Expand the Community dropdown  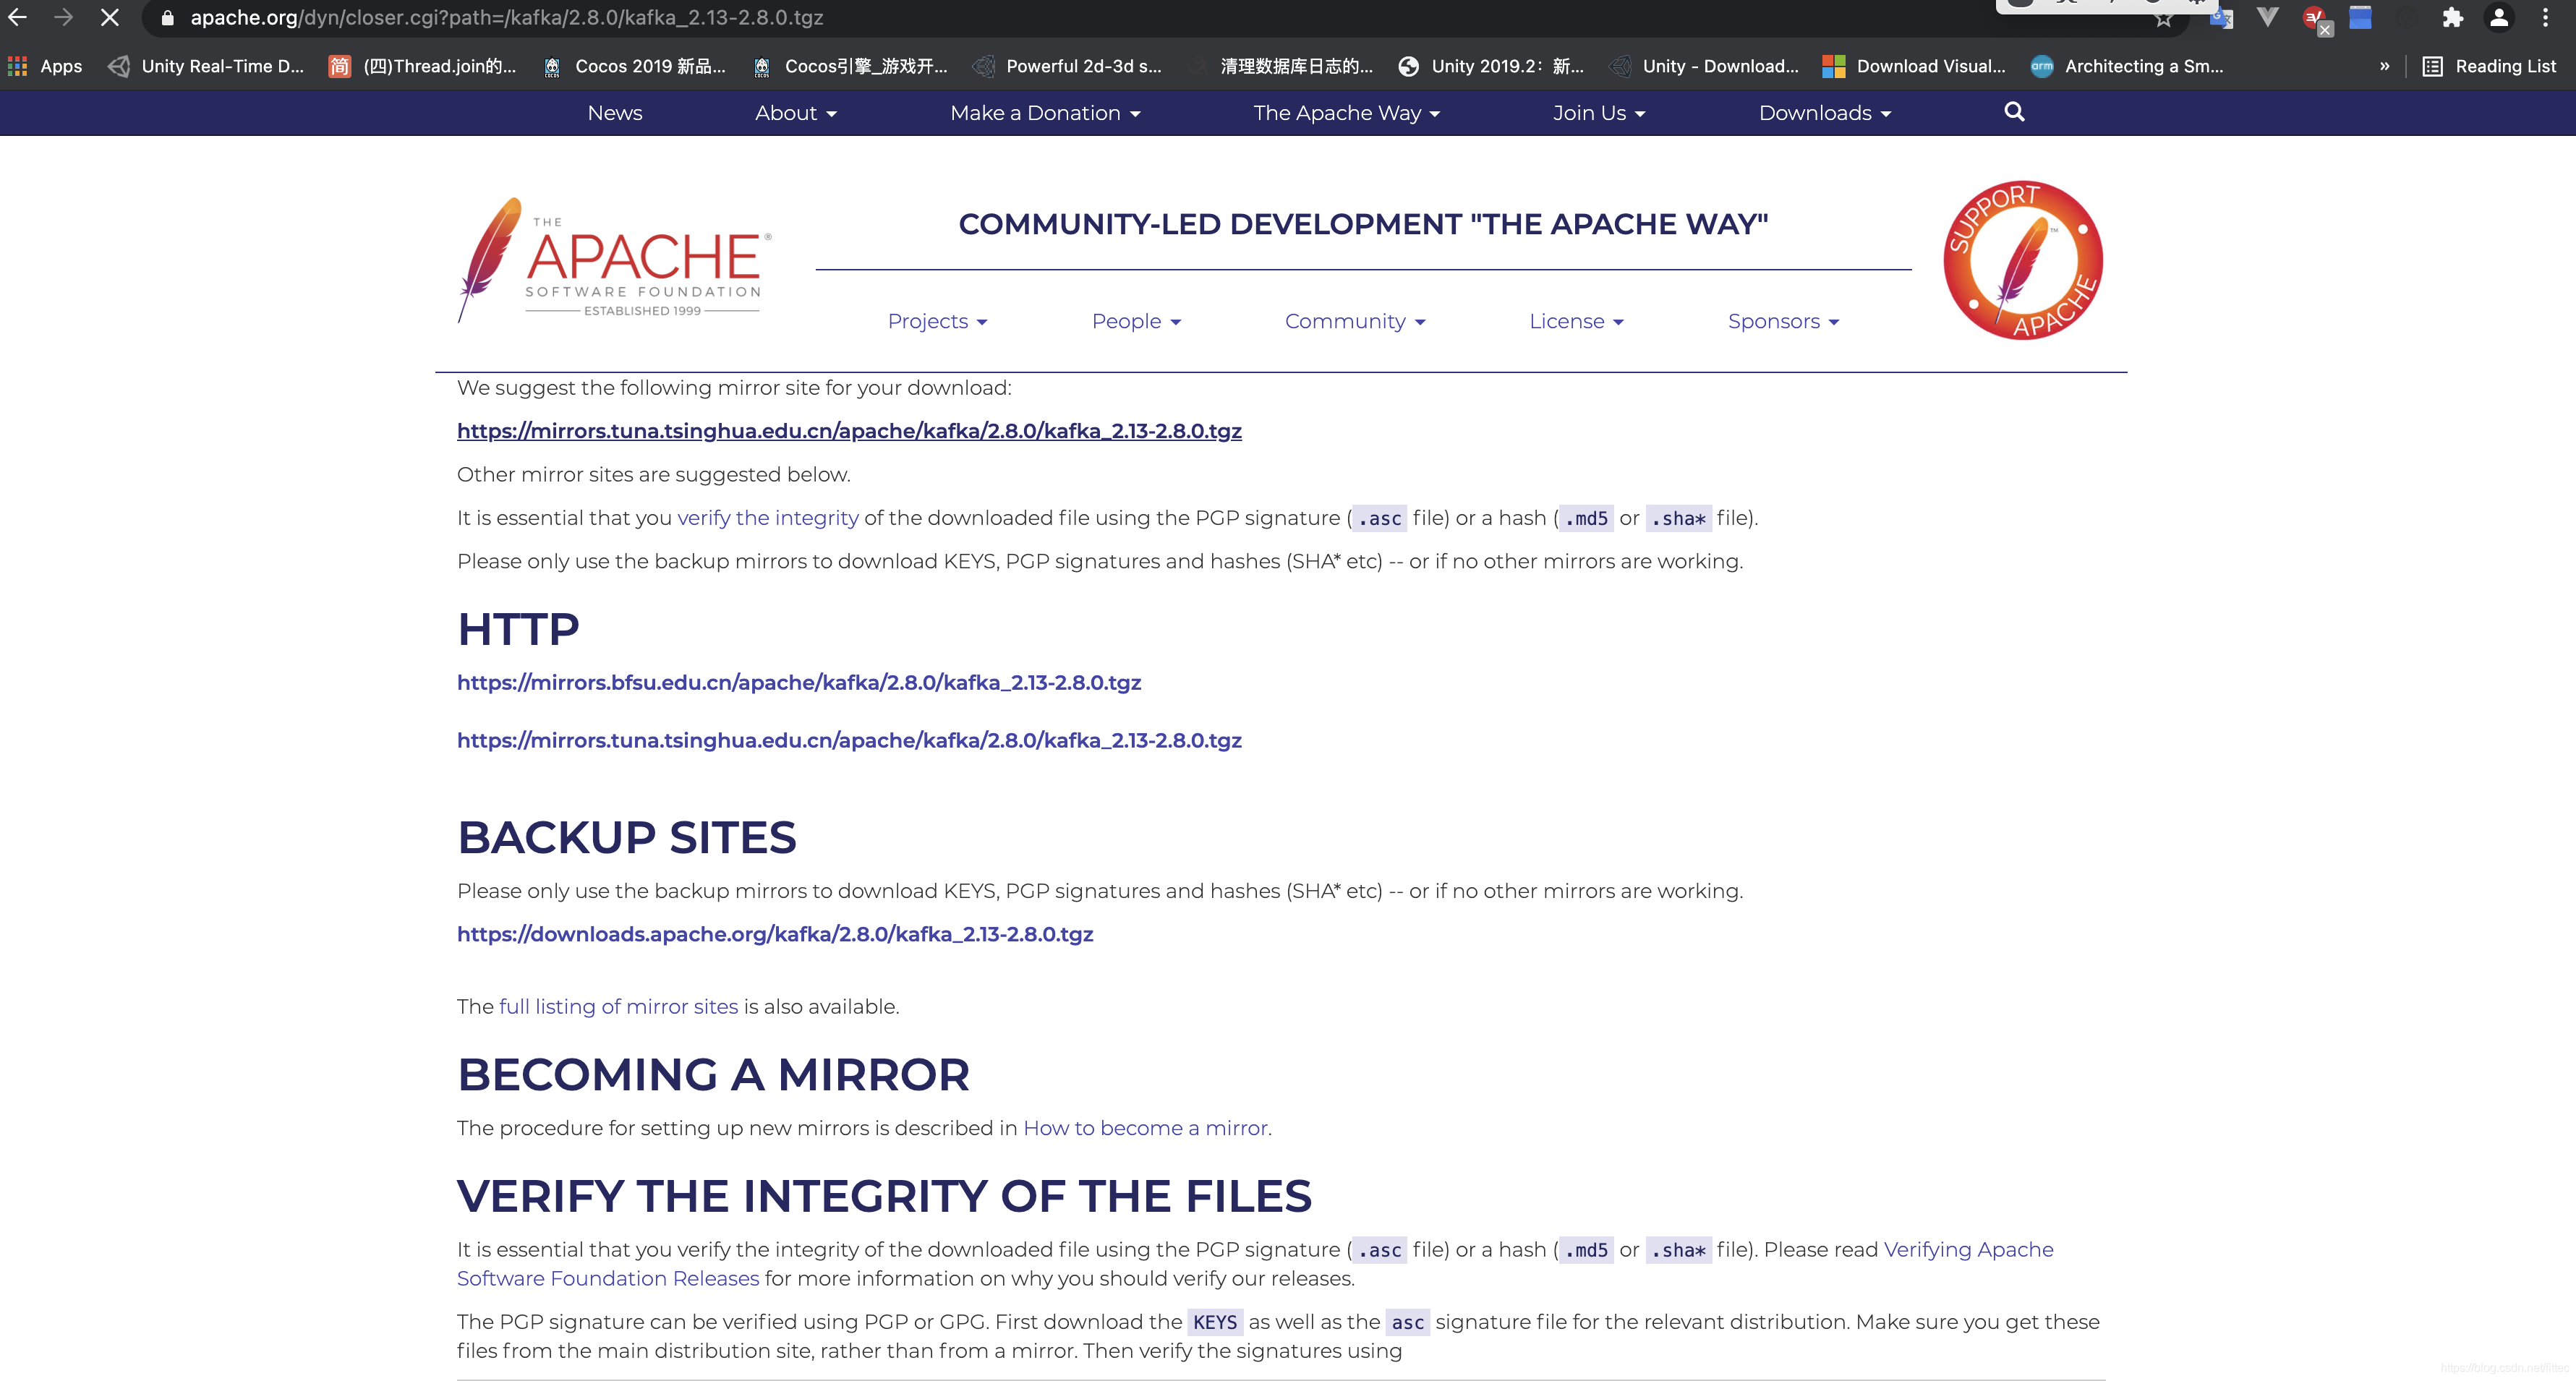1355,321
